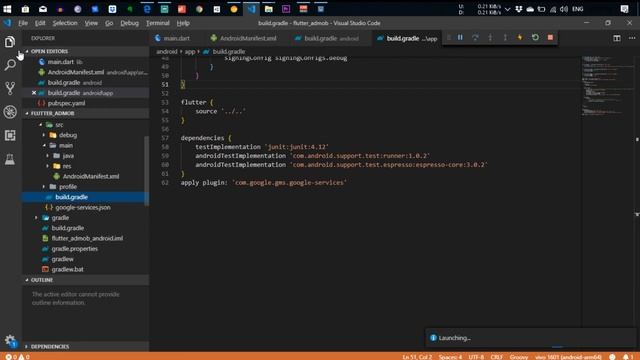This screenshot has width=640, height=360.
Task: Trigger Hot Reload lightning icon
Action: click(520, 38)
